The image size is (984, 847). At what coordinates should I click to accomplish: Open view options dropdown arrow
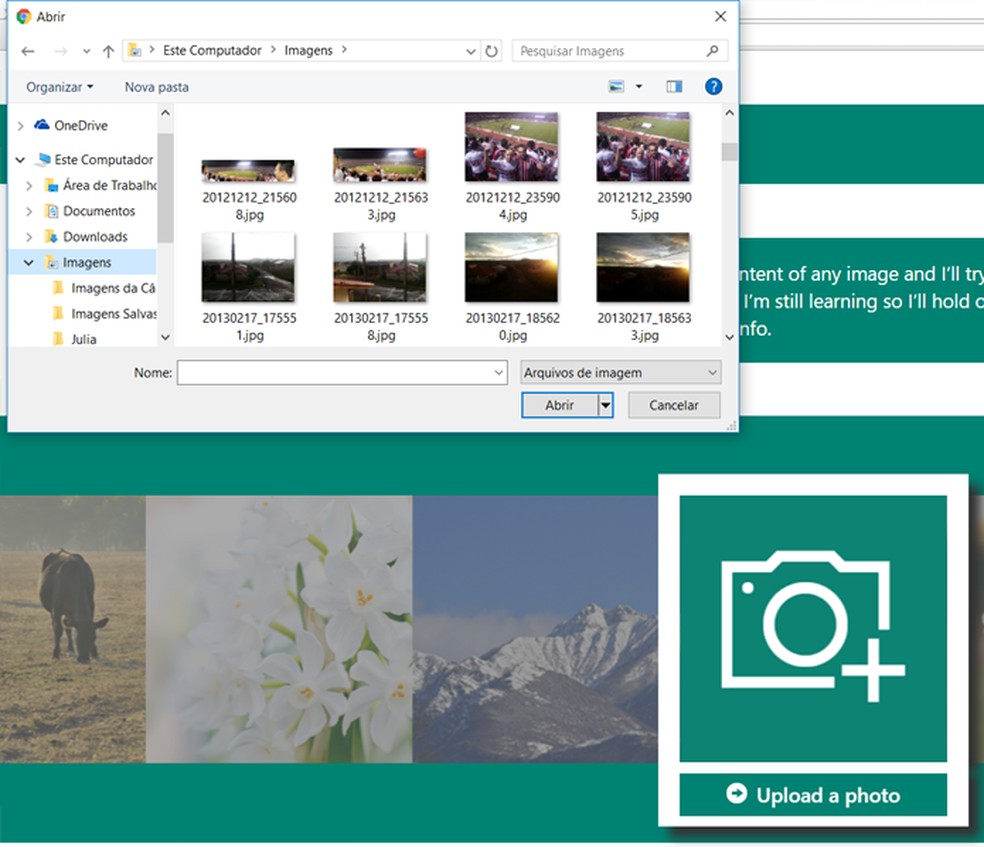(639, 87)
